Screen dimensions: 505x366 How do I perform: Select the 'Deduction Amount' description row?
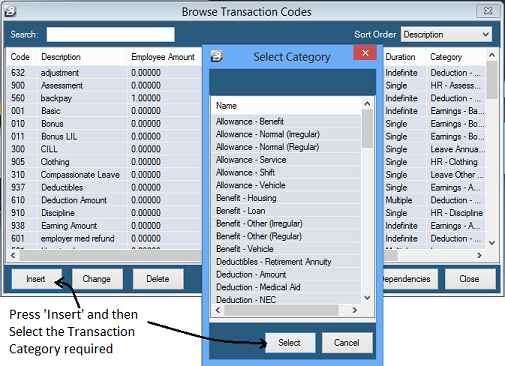[x=104, y=200]
